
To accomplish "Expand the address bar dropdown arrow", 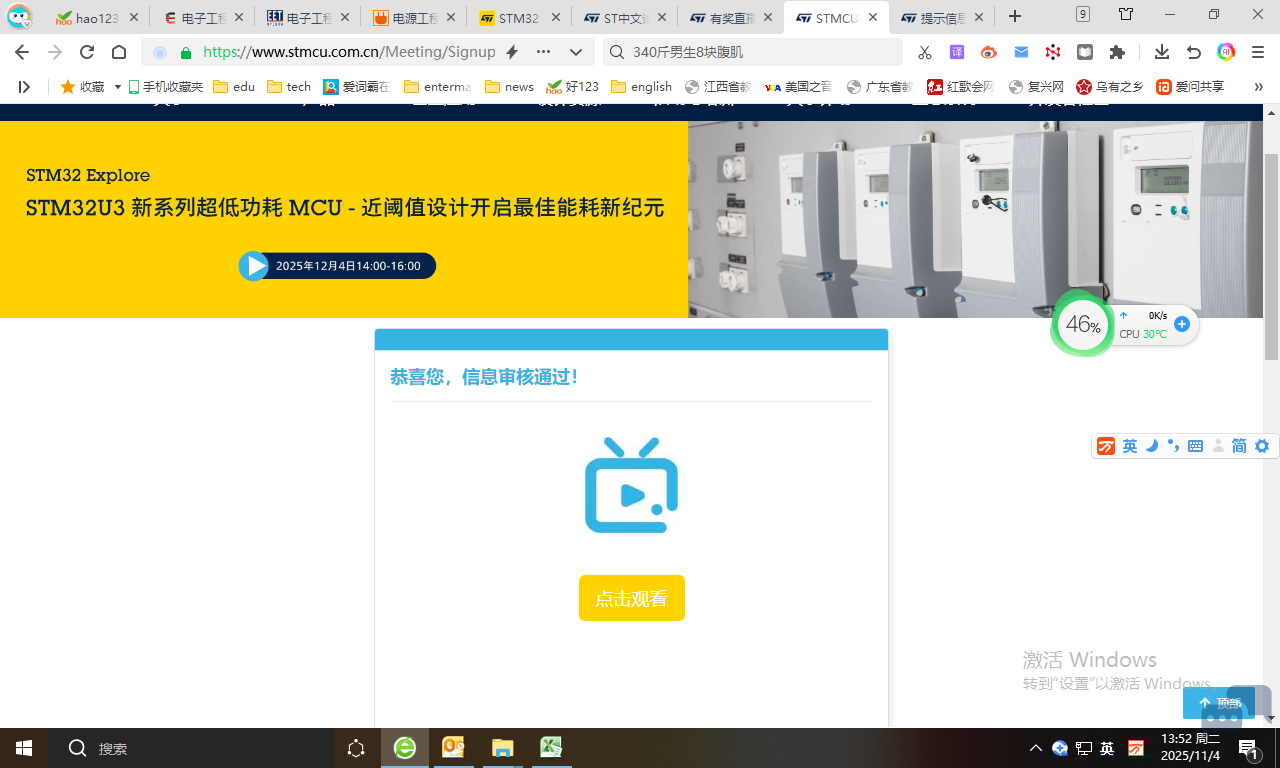I will pyautogui.click(x=576, y=52).
